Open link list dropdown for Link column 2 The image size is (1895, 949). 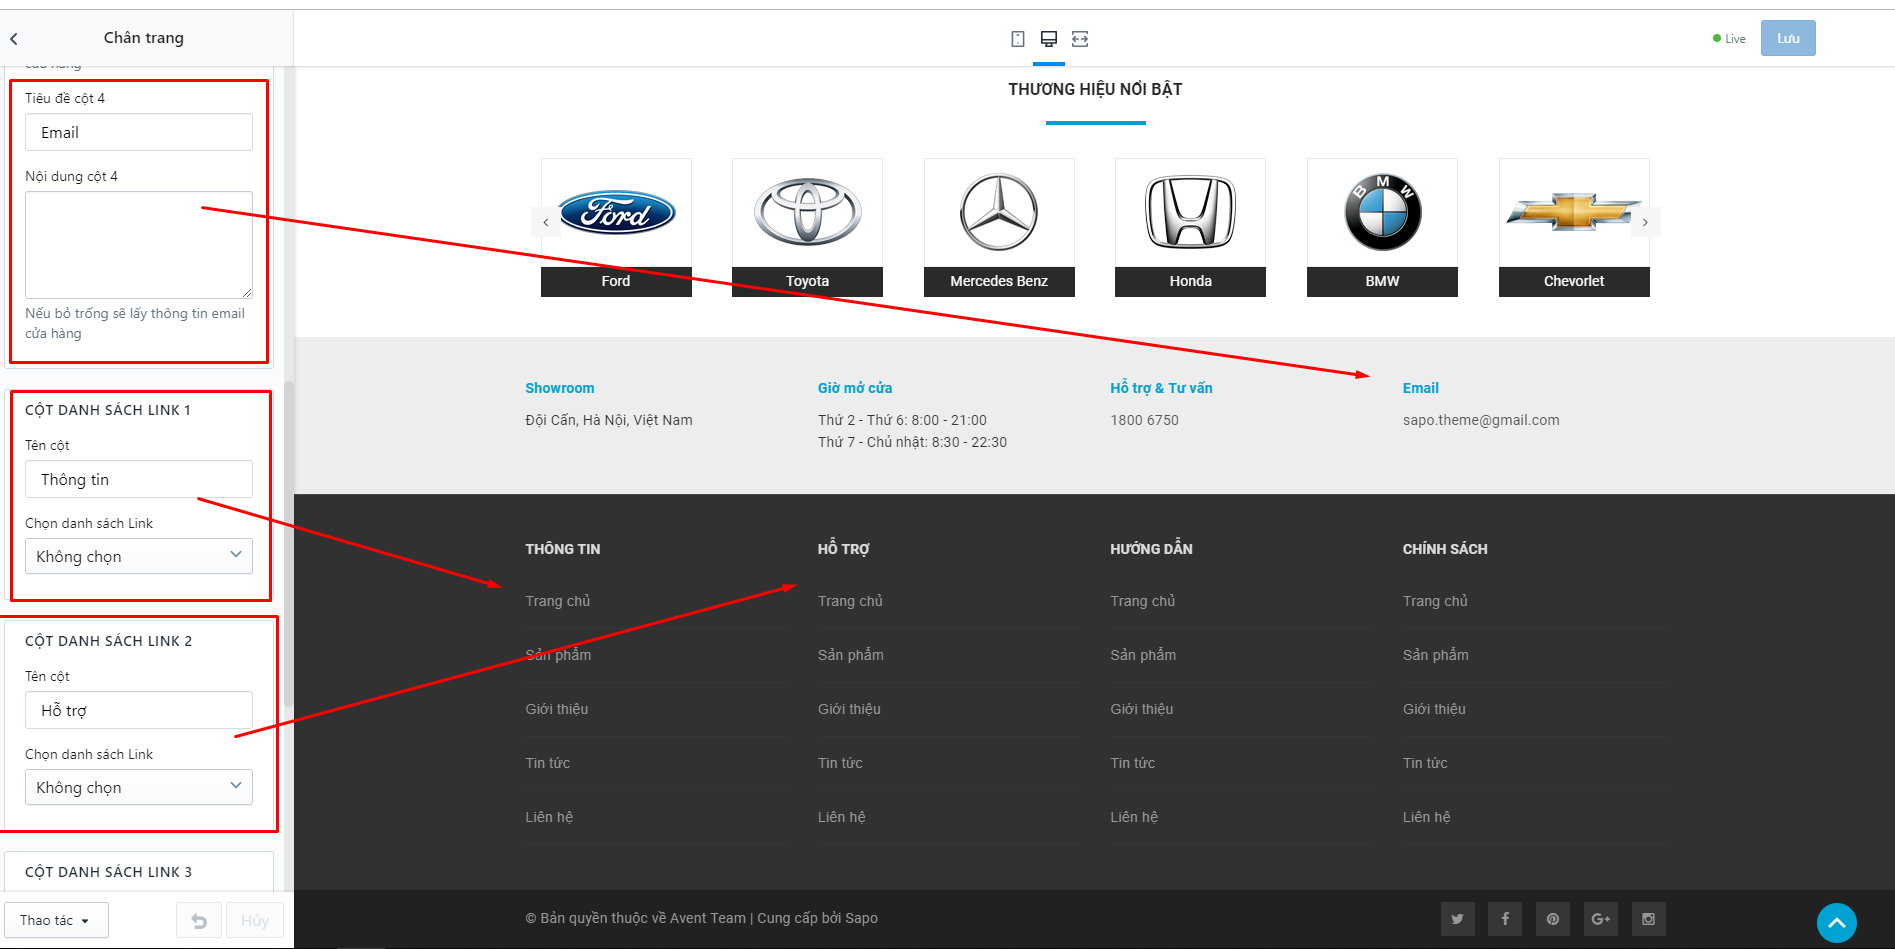139,787
